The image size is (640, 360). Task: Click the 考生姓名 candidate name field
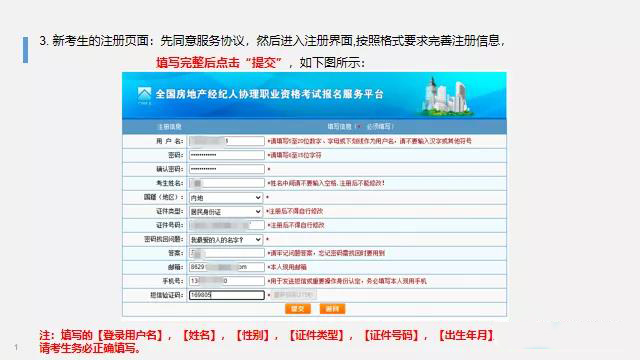pos(227,183)
